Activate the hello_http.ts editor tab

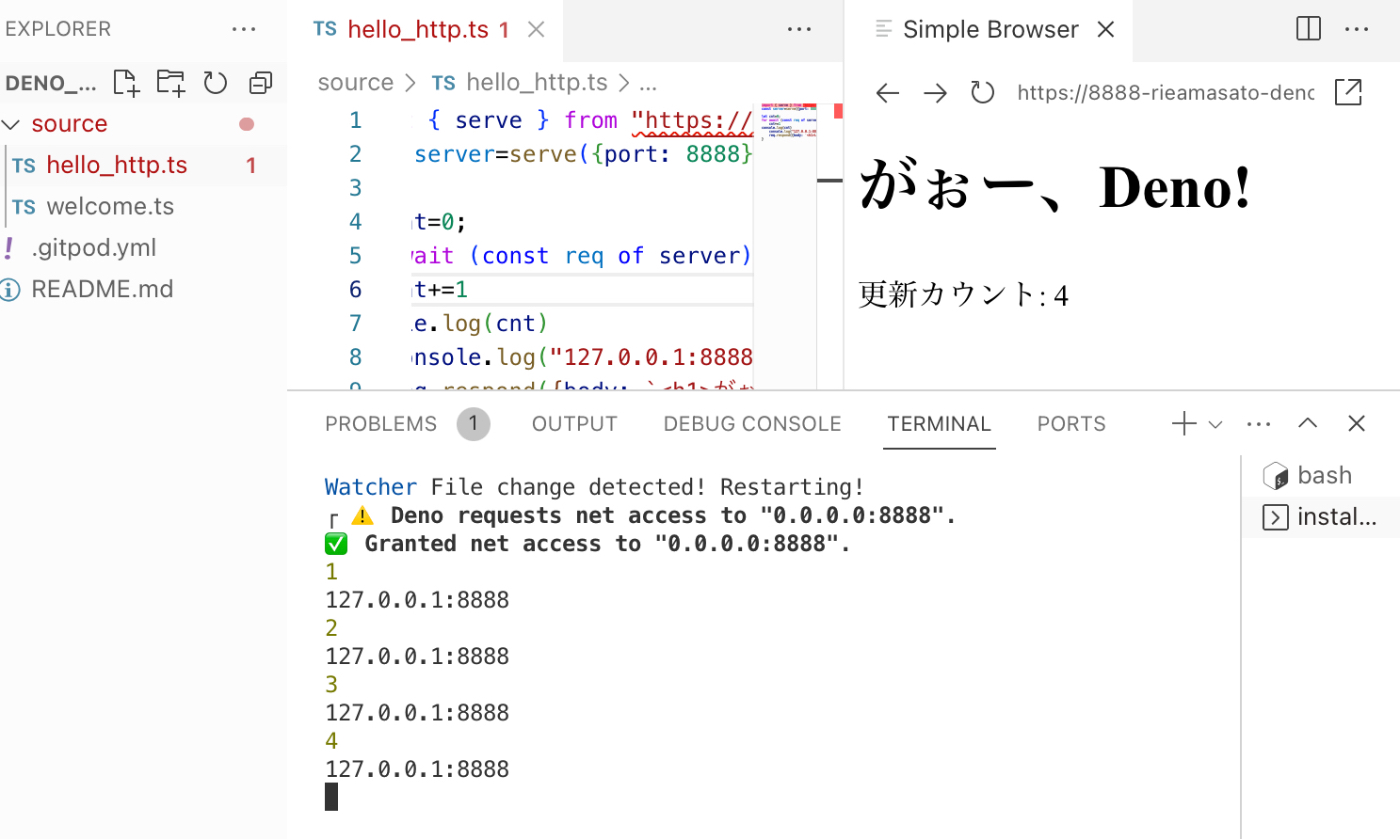[425, 30]
